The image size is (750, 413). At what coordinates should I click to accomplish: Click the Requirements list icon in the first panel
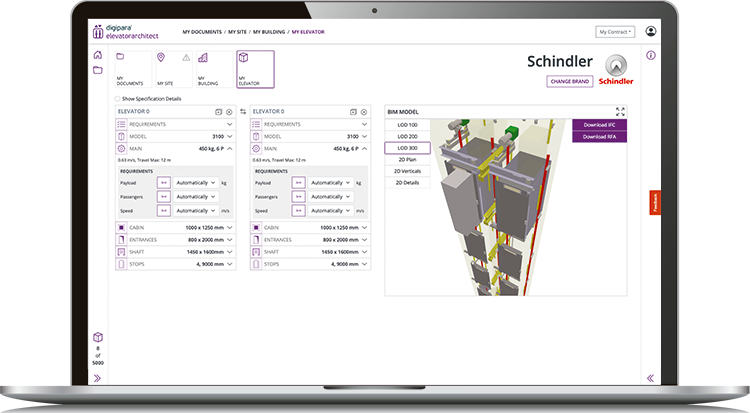pos(121,124)
